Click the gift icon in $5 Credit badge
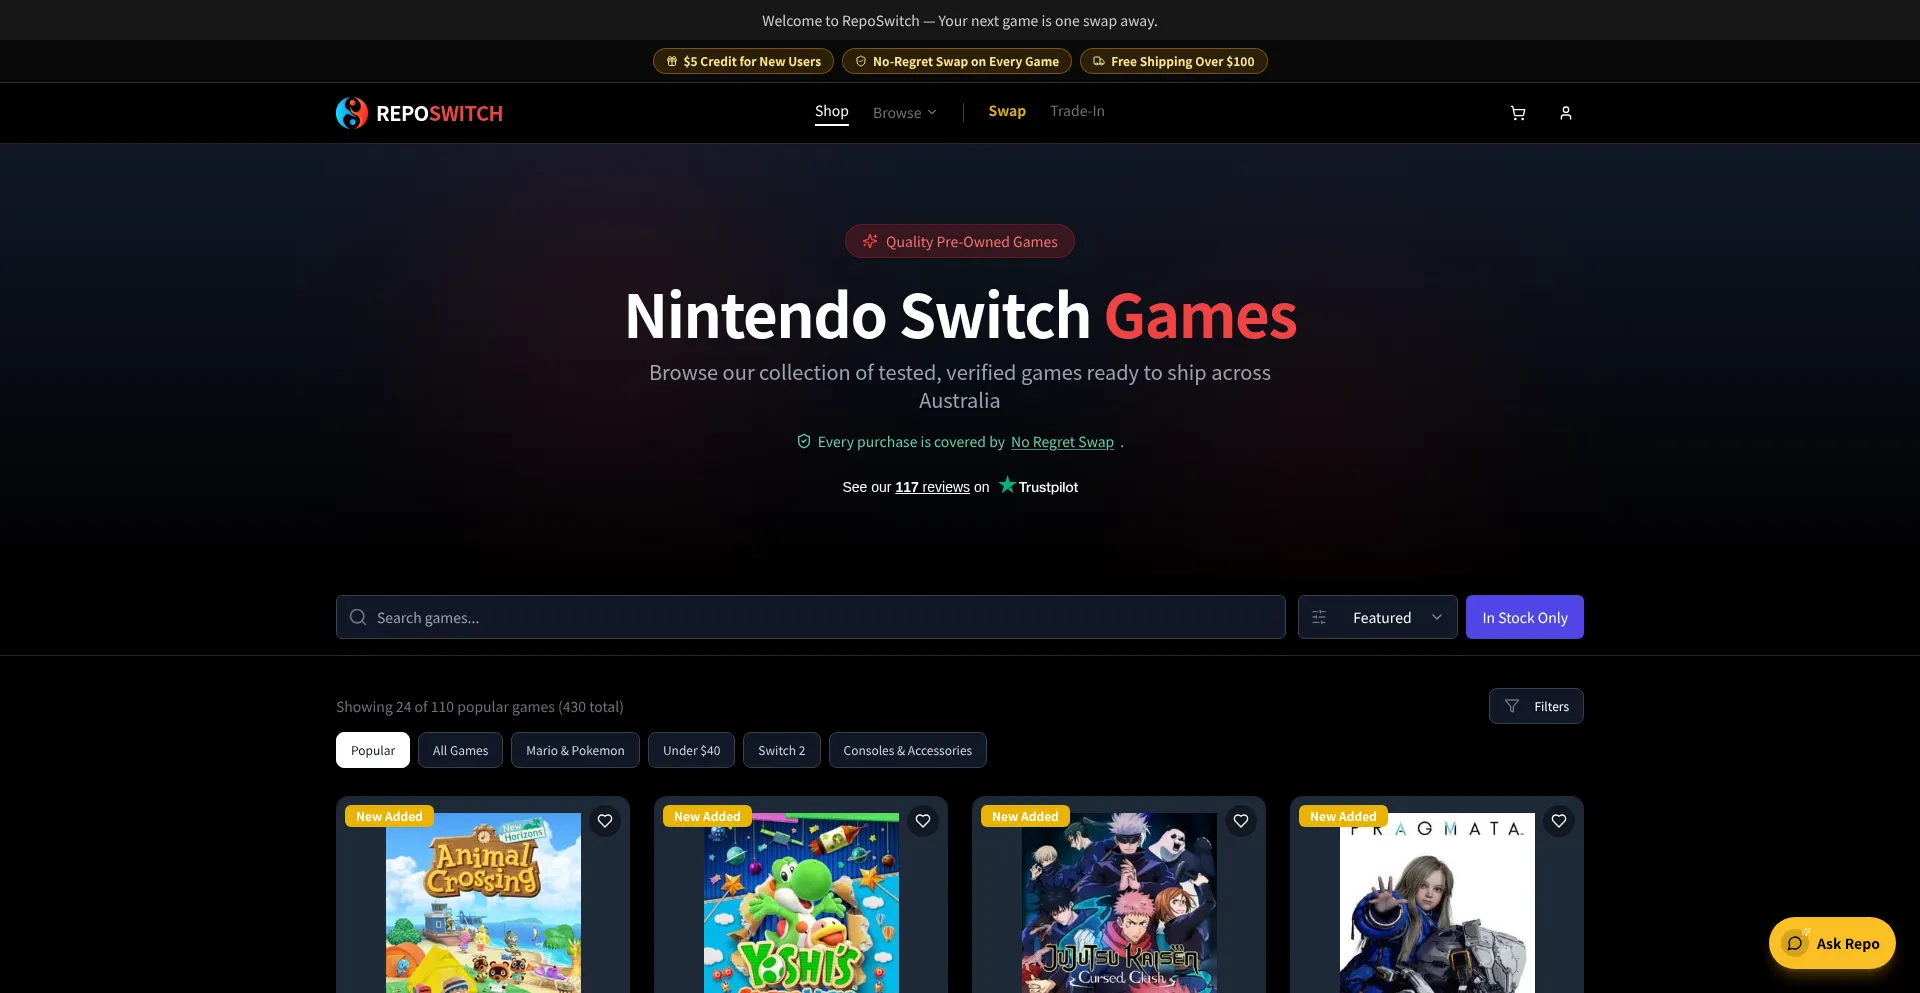 pyautogui.click(x=672, y=61)
